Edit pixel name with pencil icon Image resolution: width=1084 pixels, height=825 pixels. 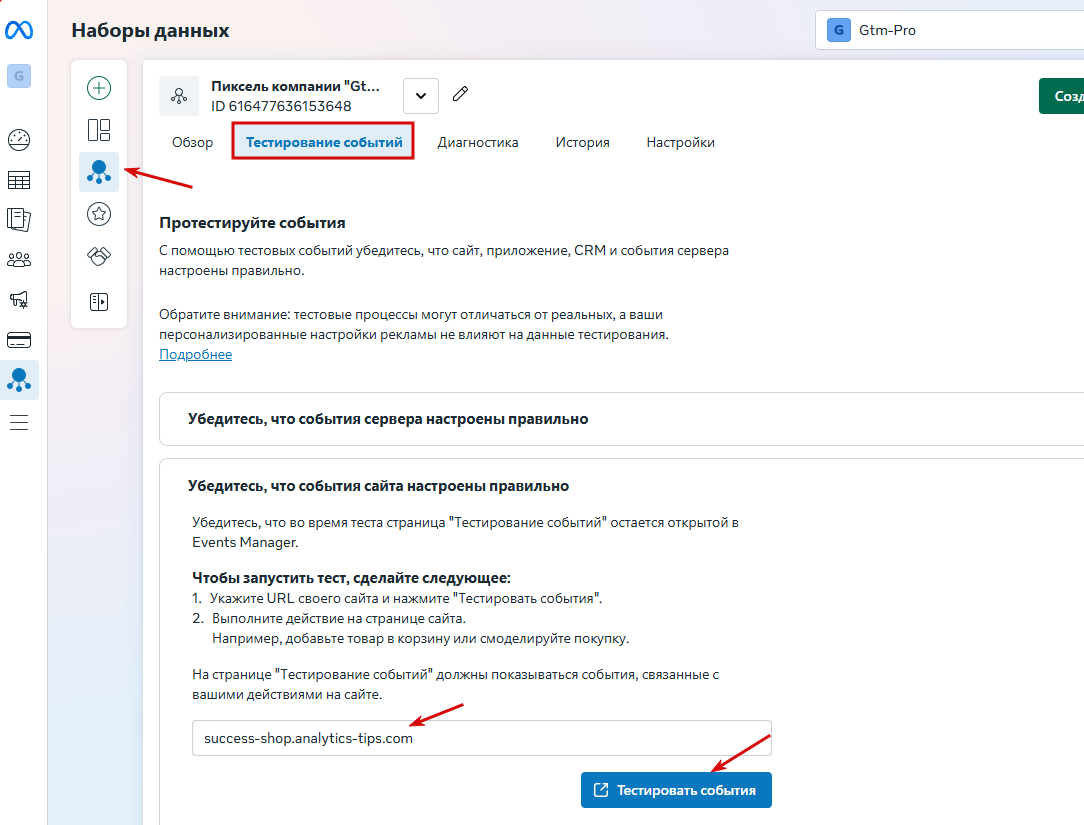click(460, 93)
